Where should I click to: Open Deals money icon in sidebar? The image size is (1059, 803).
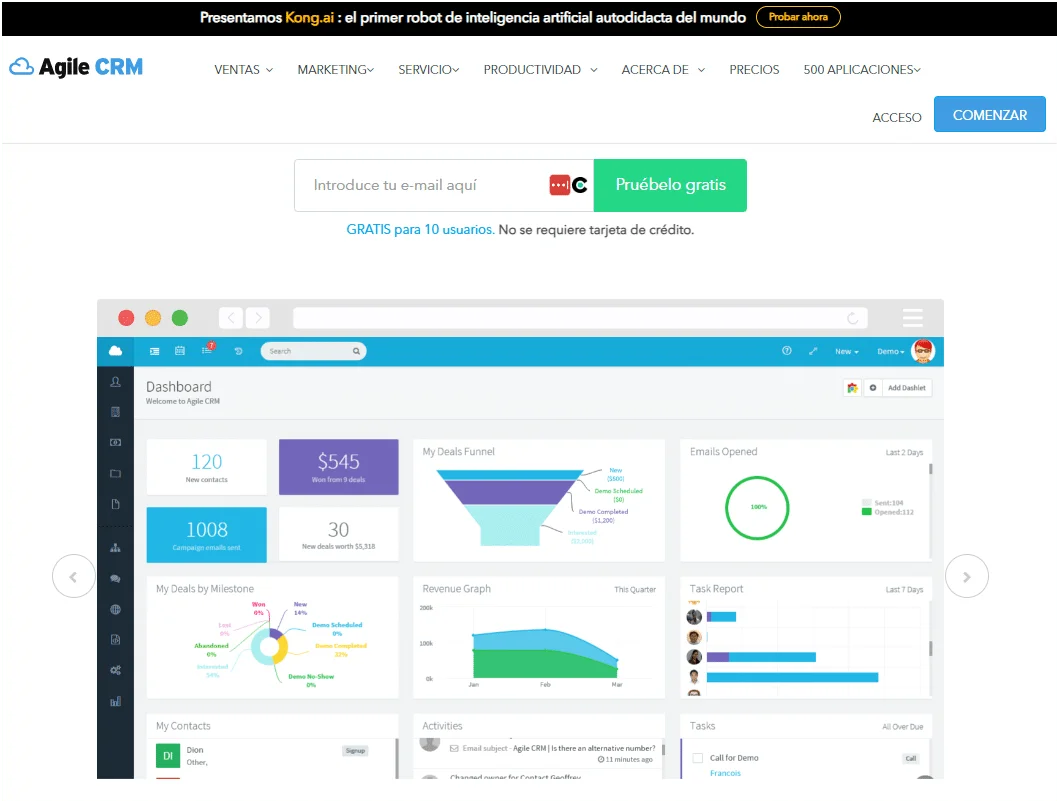click(x=115, y=442)
